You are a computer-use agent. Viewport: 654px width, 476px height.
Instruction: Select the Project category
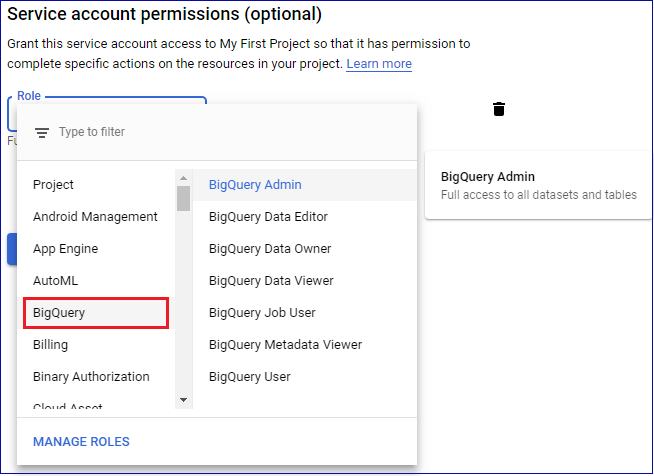pos(54,185)
